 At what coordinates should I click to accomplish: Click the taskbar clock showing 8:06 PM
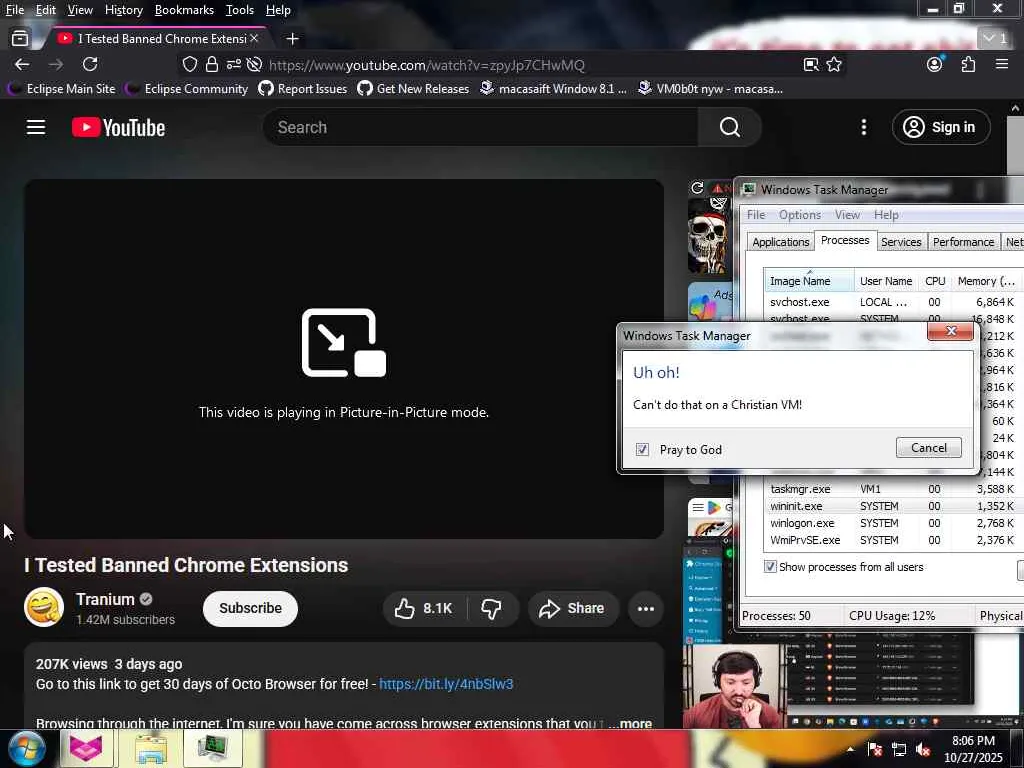[973, 749]
